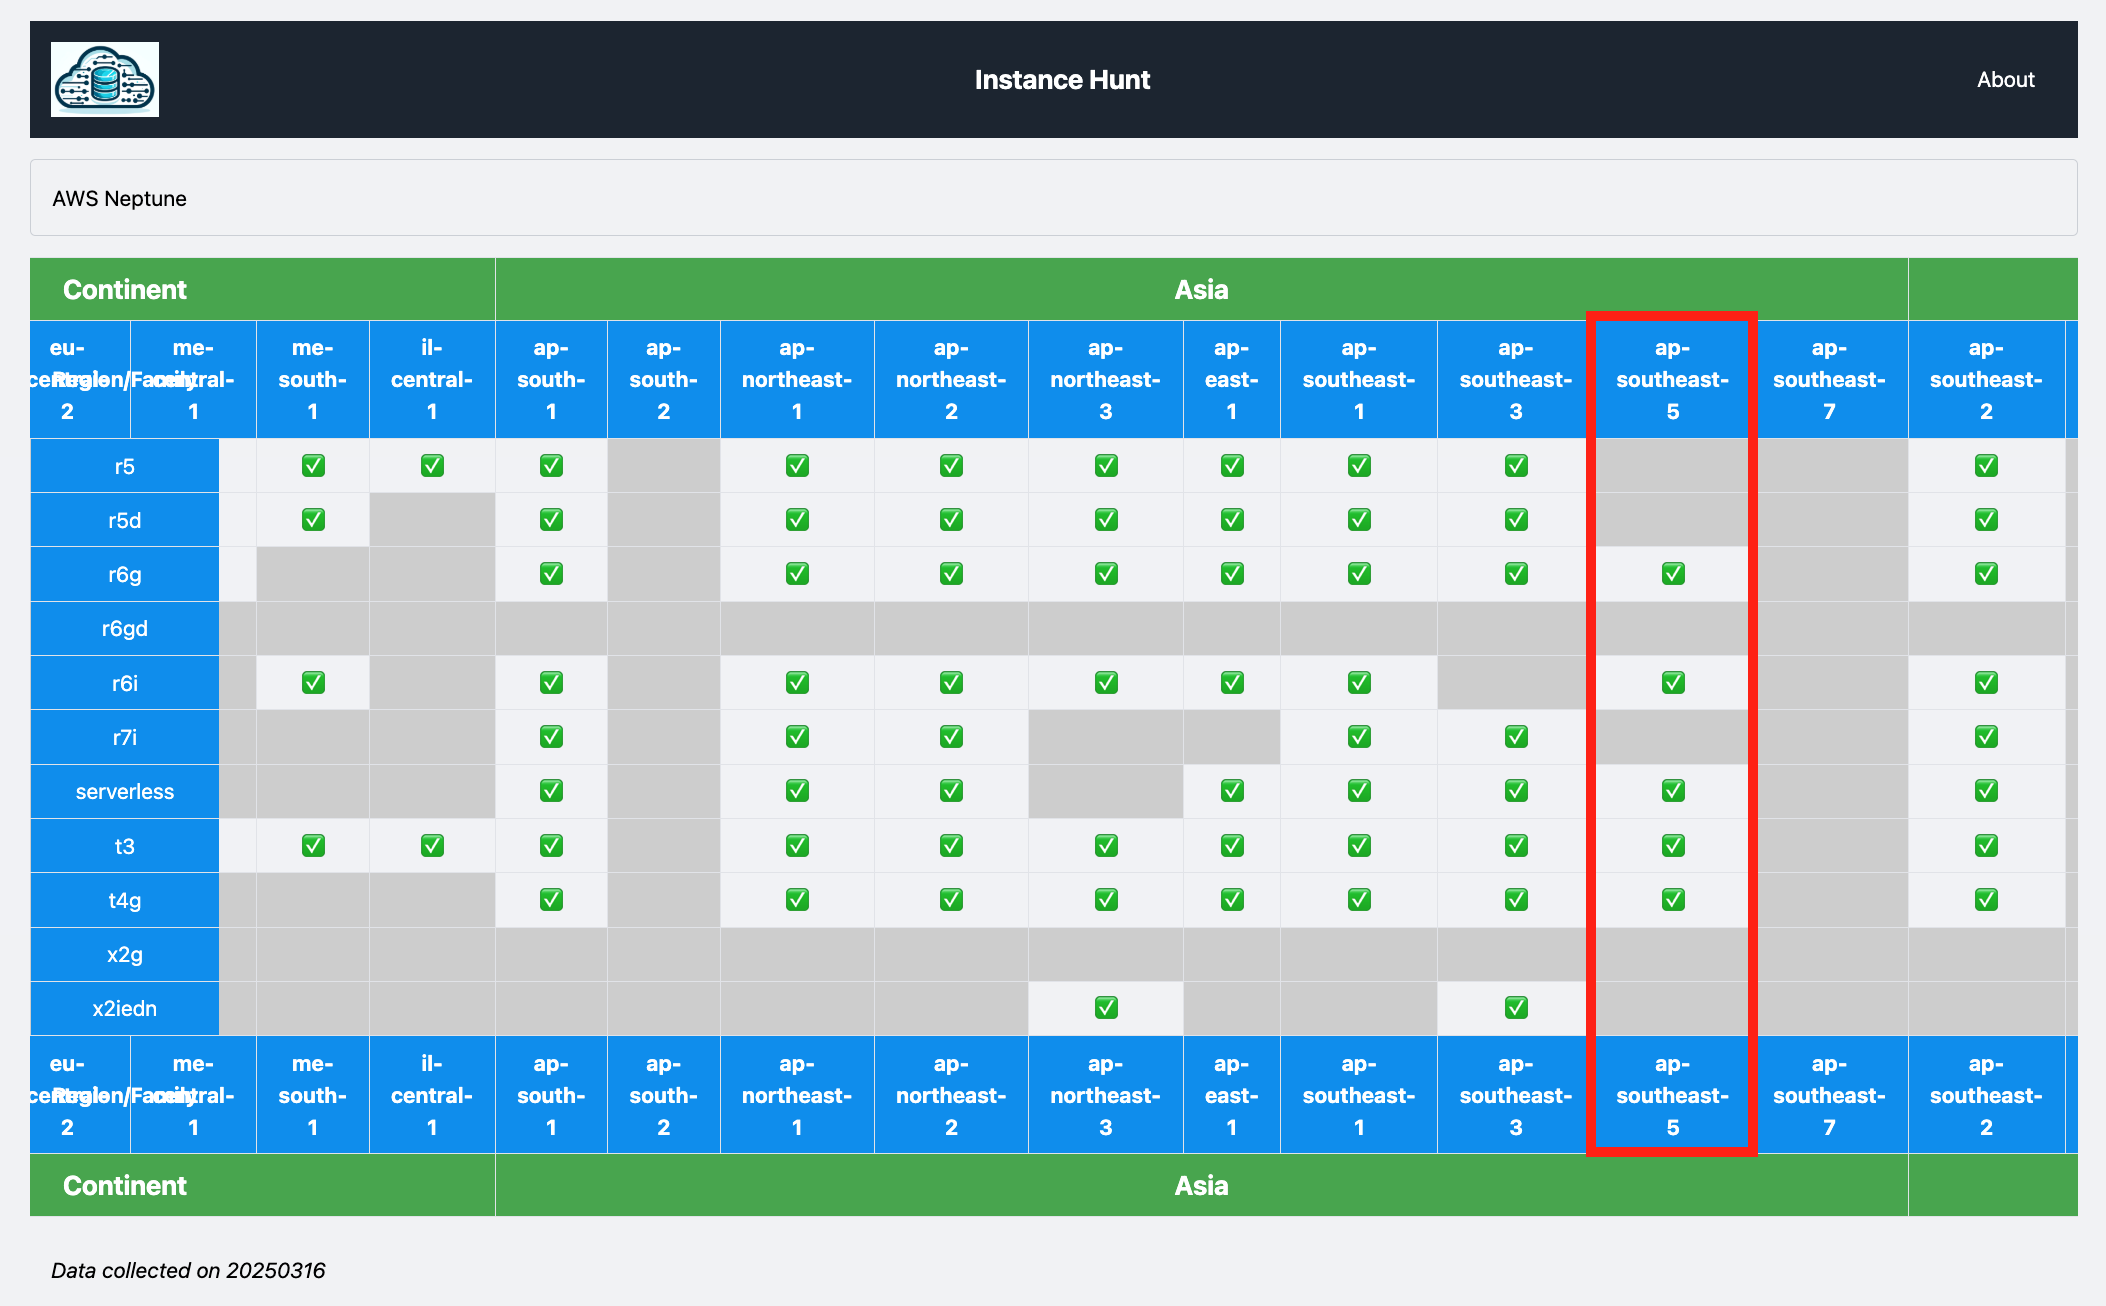
Task: Click x2iedn checkmark under ap-northeast-3
Action: tap(1106, 1008)
